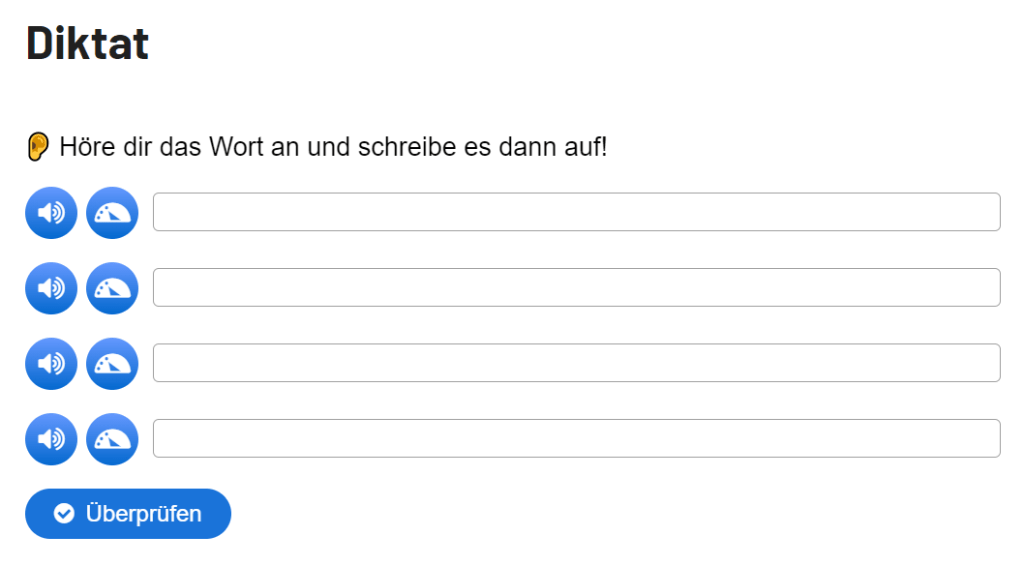
Task: Listen to the fourth word via speaker icon
Action: click(51, 439)
